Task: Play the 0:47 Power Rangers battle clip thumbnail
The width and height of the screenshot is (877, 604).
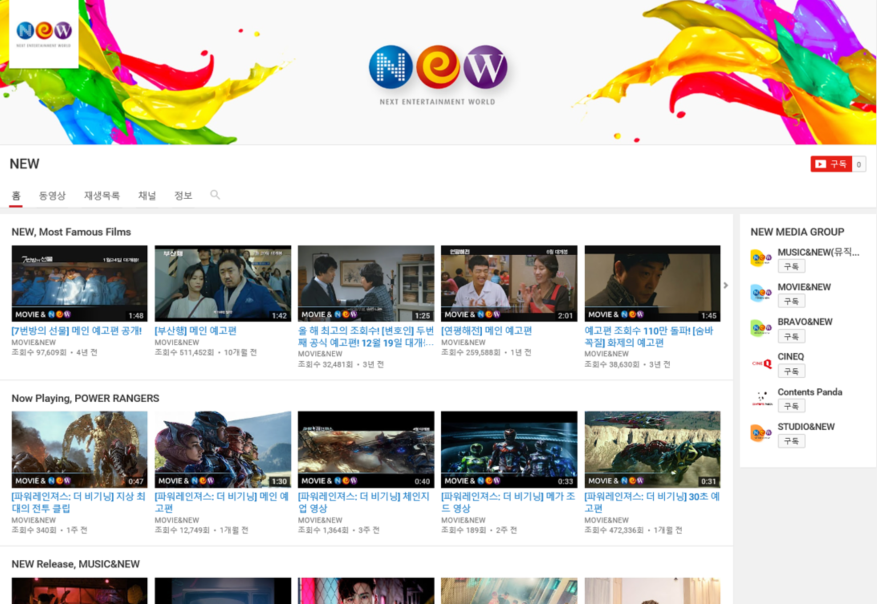Action: 79,449
